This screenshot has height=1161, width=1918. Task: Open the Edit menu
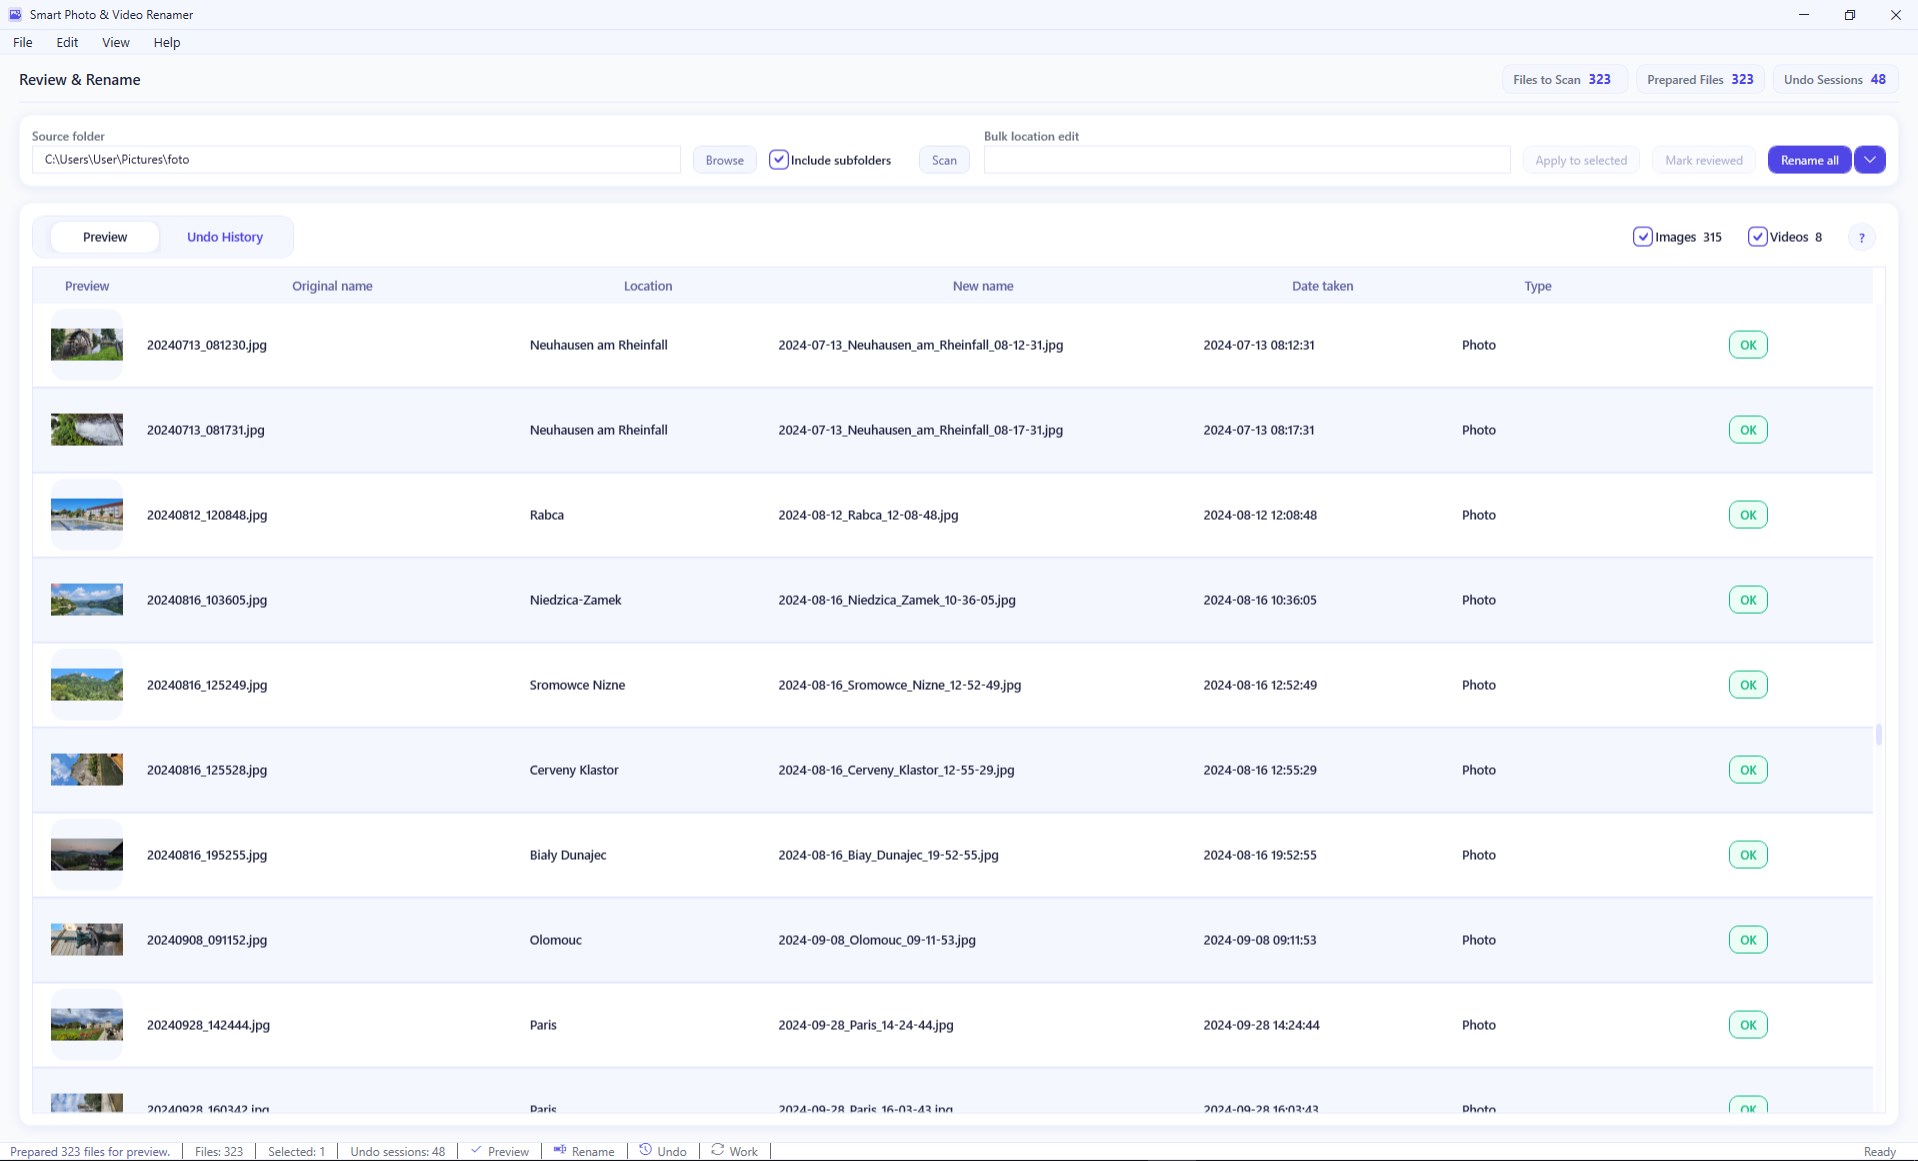(67, 42)
